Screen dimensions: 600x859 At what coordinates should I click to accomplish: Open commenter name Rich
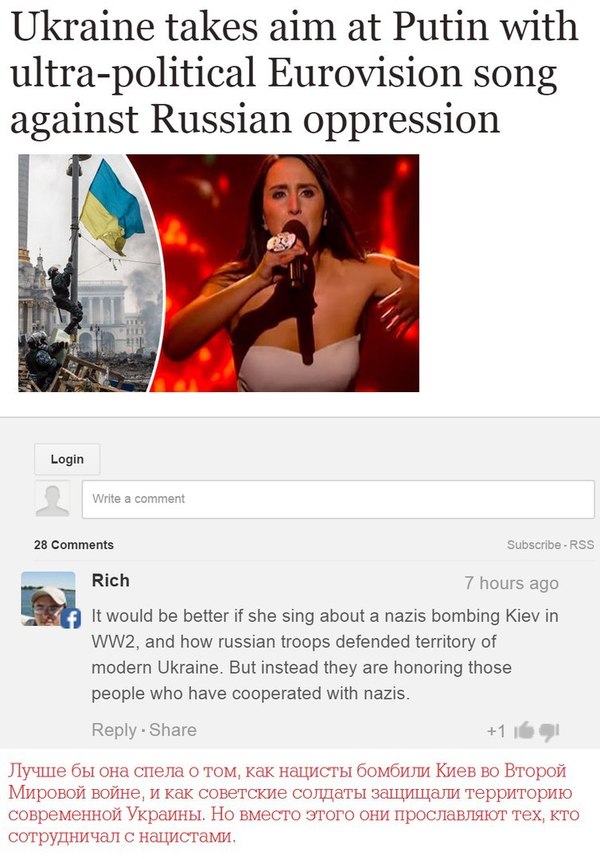[111, 580]
